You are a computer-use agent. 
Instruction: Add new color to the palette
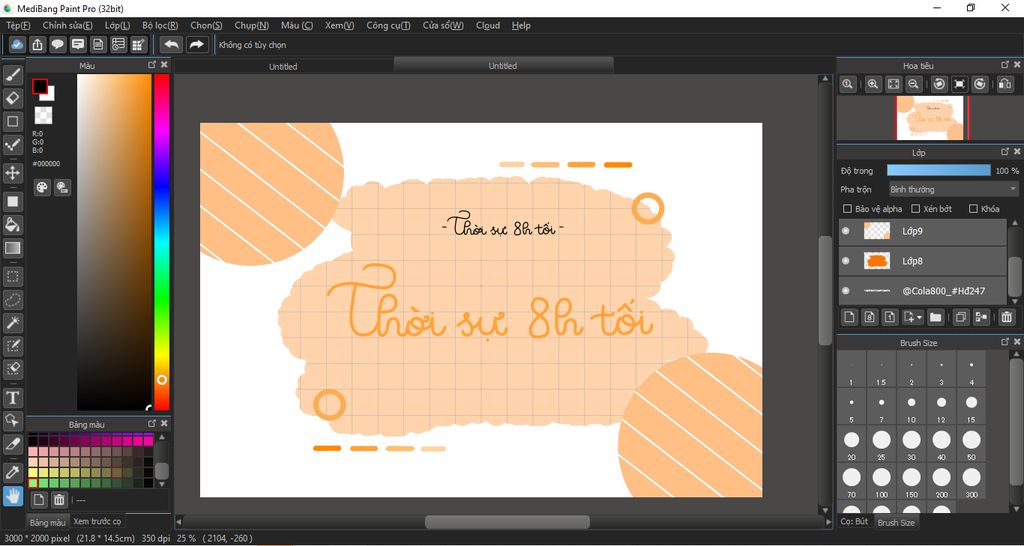point(39,500)
